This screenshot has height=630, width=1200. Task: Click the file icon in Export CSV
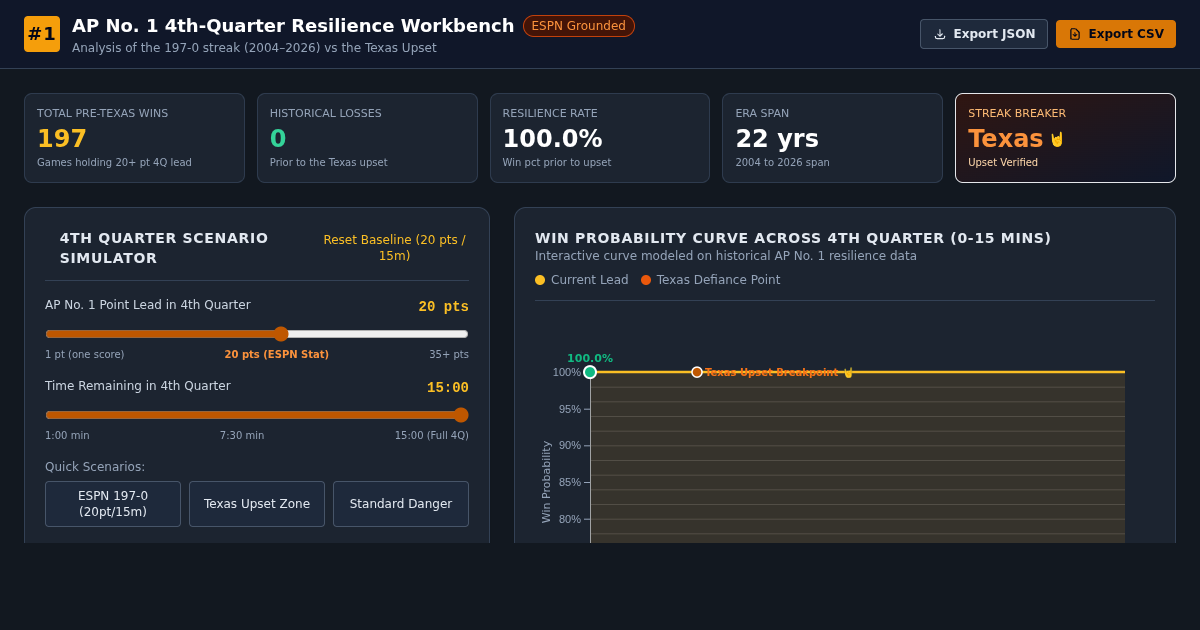click(x=1075, y=34)
